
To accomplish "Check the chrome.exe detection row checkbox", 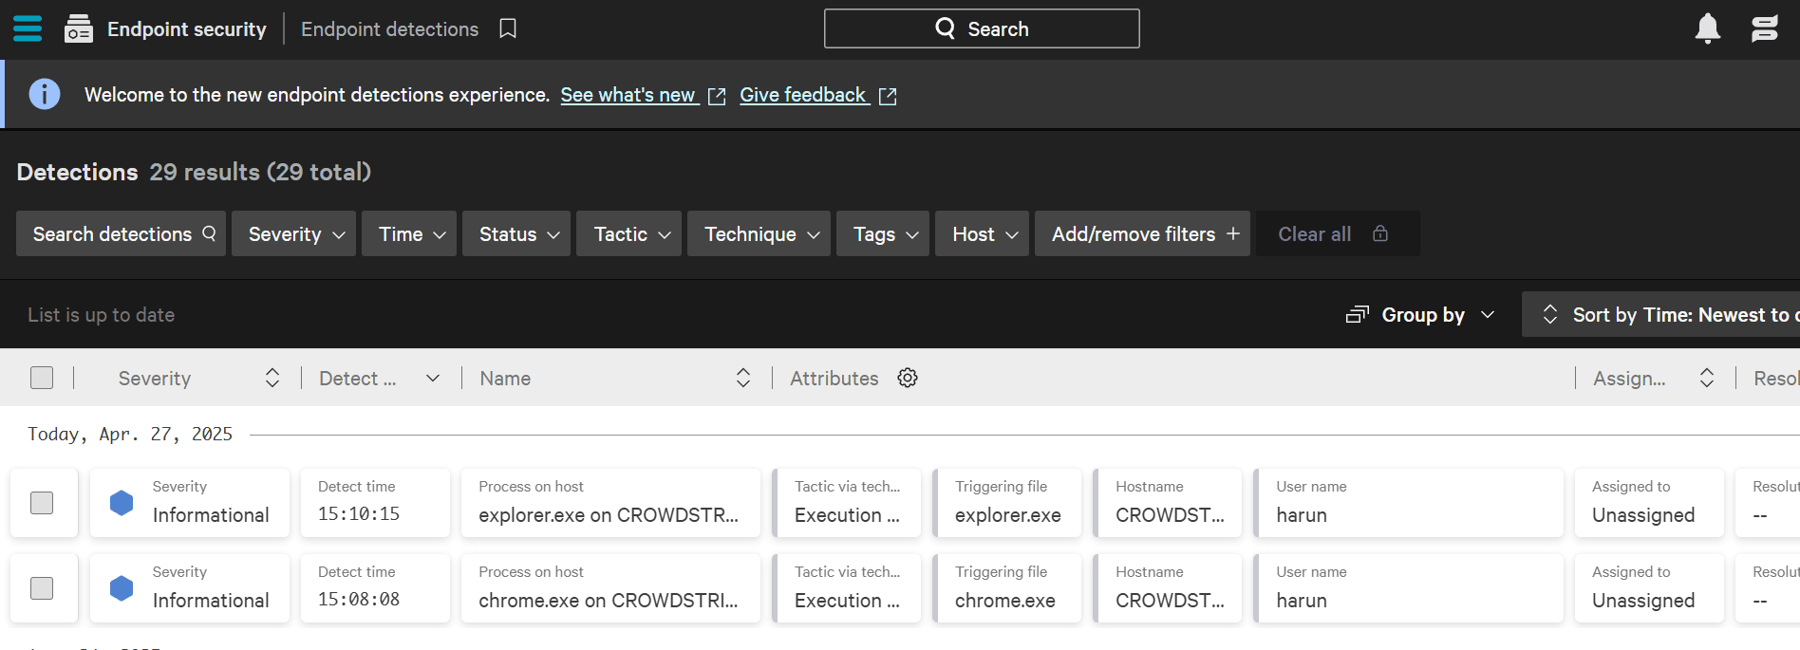I will (x=42, y=588).
